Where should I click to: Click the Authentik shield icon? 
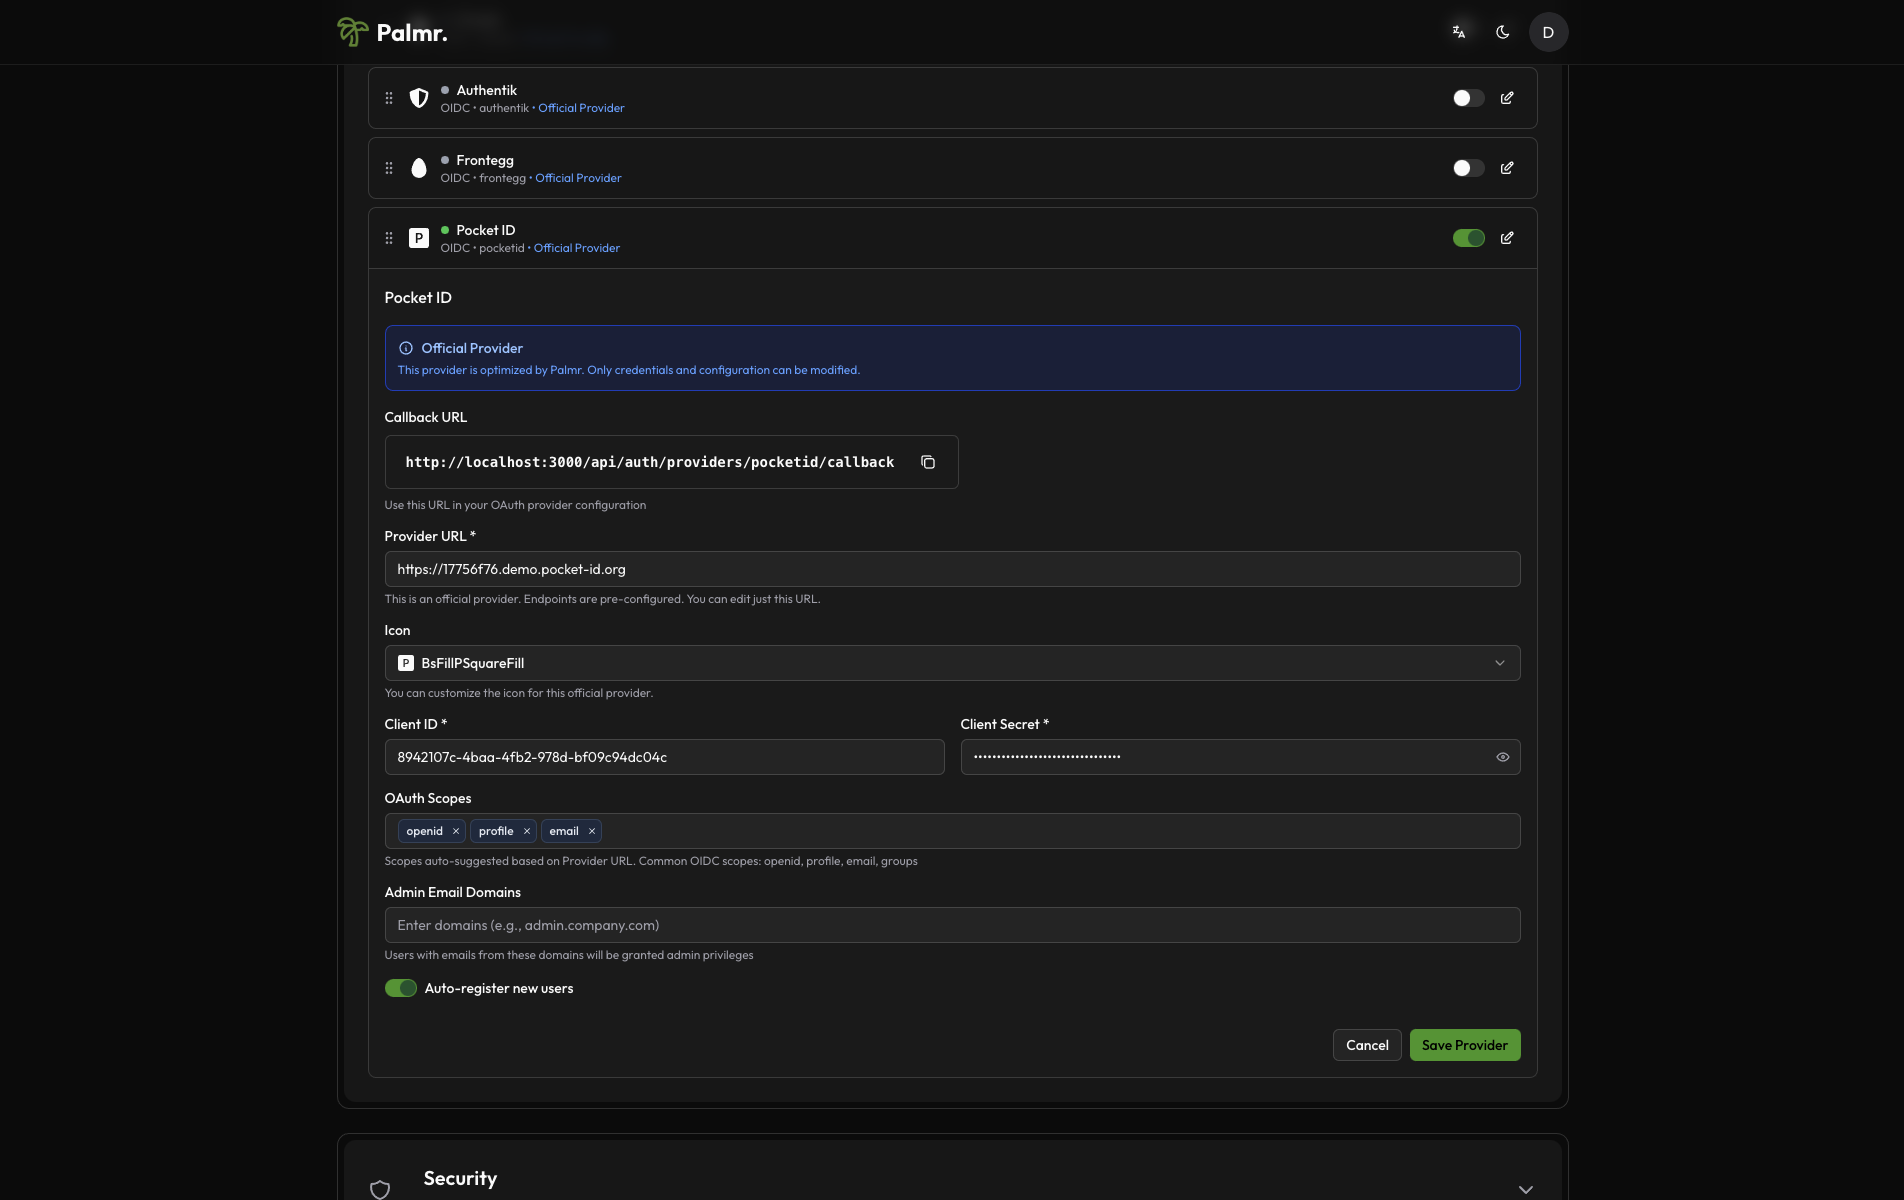419,98
